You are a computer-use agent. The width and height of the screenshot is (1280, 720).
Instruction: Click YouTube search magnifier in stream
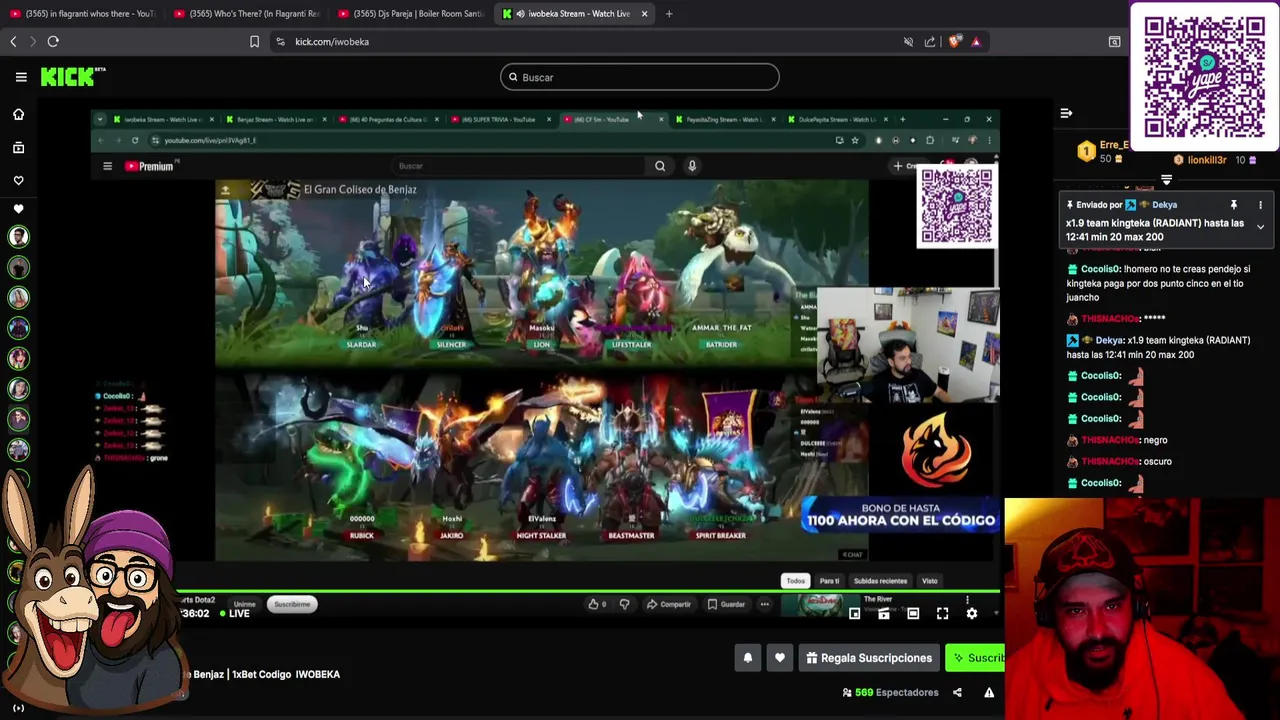point(660,166)
